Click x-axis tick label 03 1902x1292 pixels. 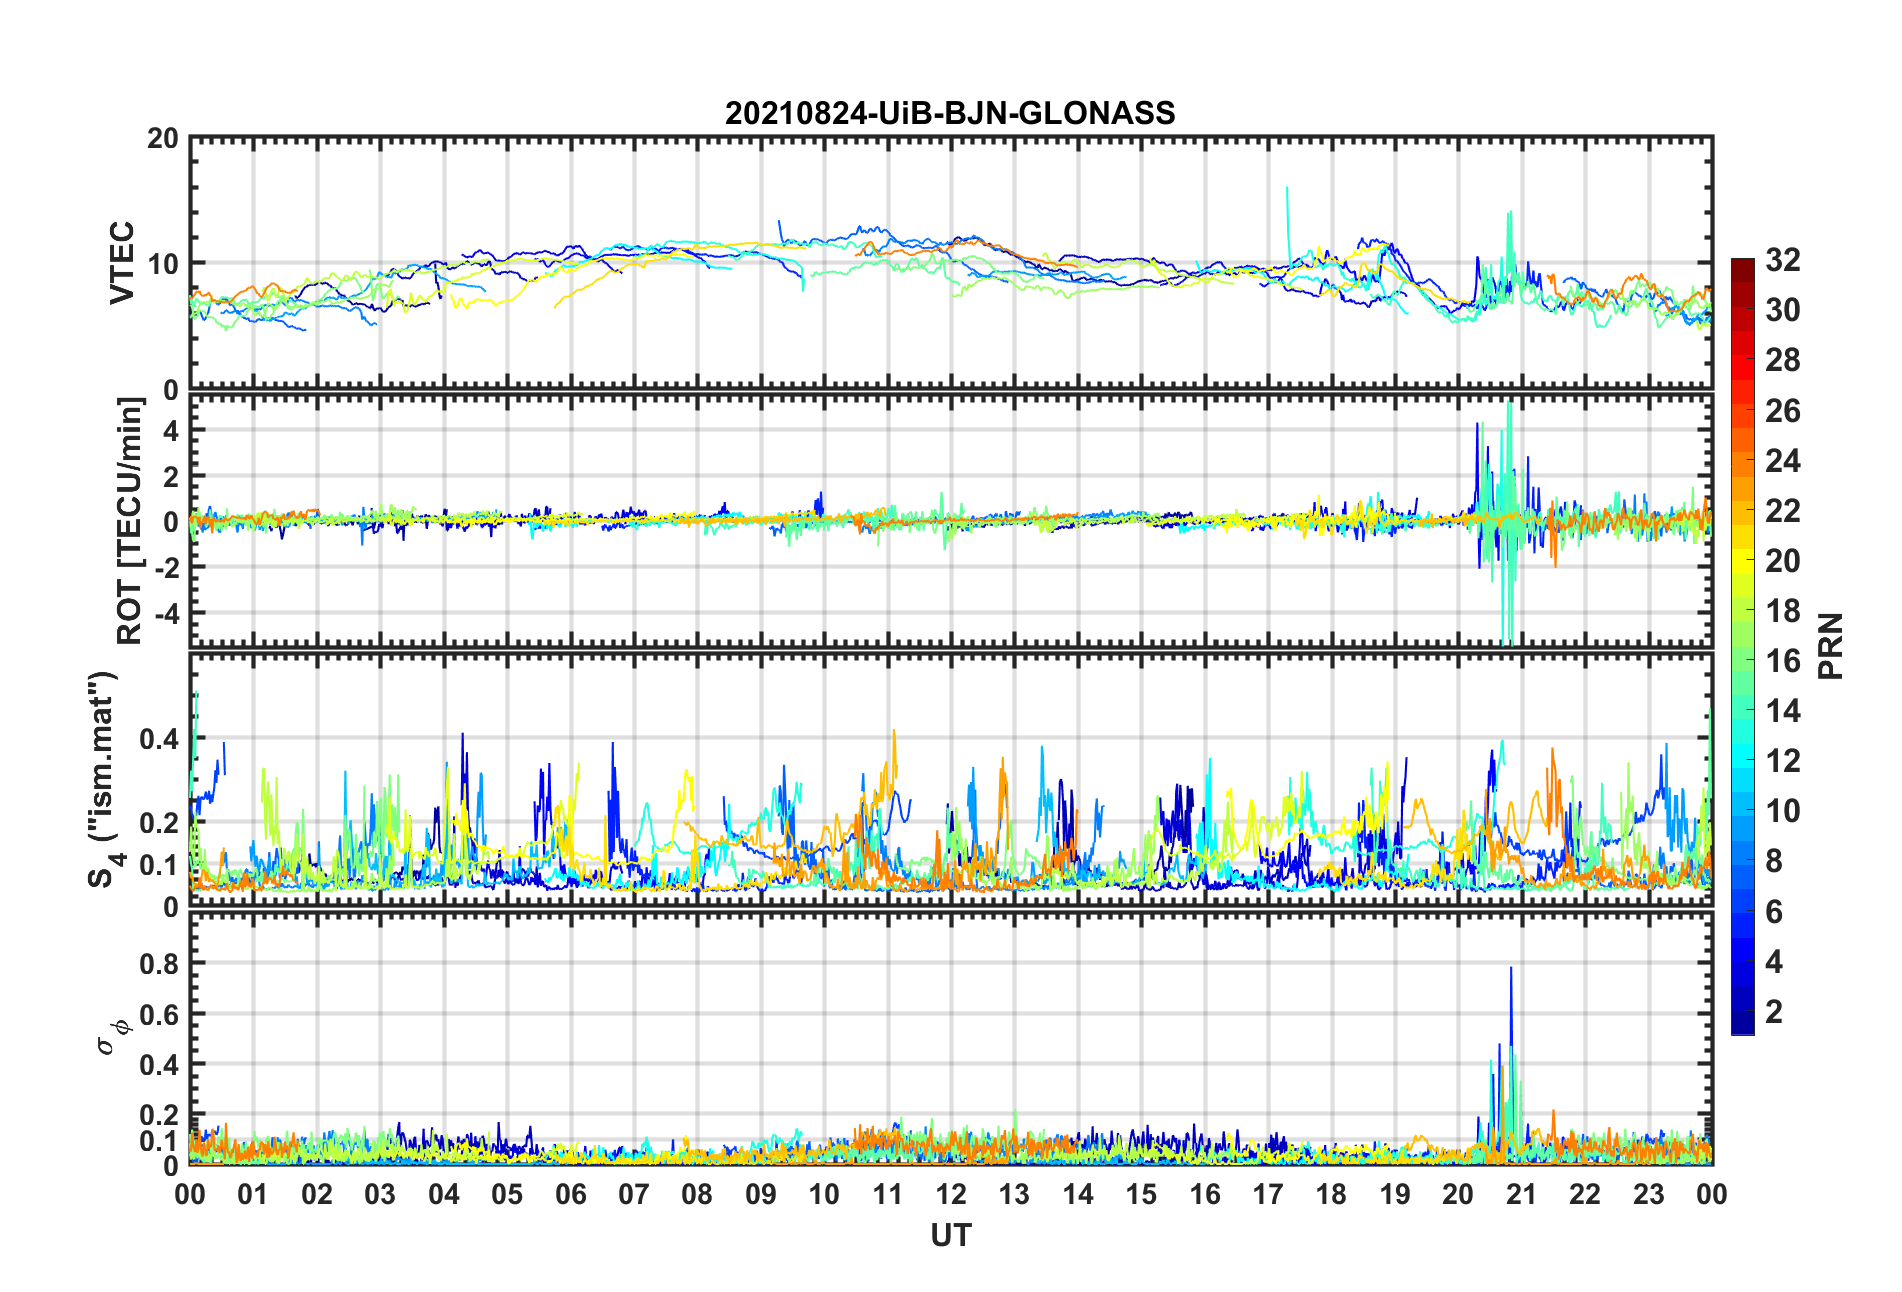point(380,1194)
